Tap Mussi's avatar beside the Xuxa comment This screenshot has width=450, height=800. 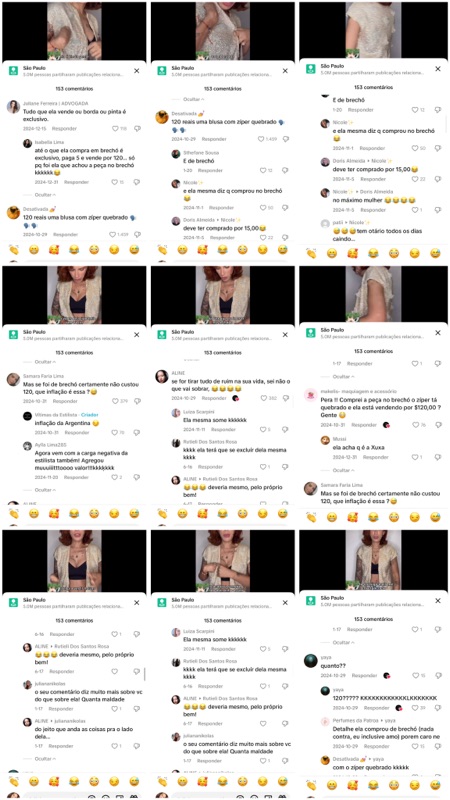[x=325, y=440]
